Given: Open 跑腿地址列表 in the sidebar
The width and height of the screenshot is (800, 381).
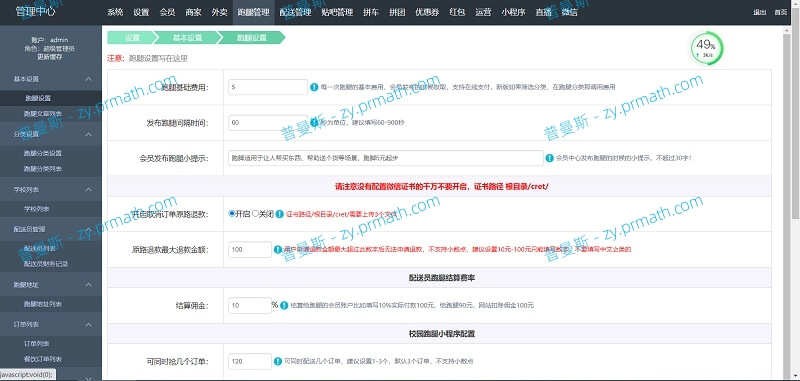Looking at the screenshot, I should [x=43, y=304].
